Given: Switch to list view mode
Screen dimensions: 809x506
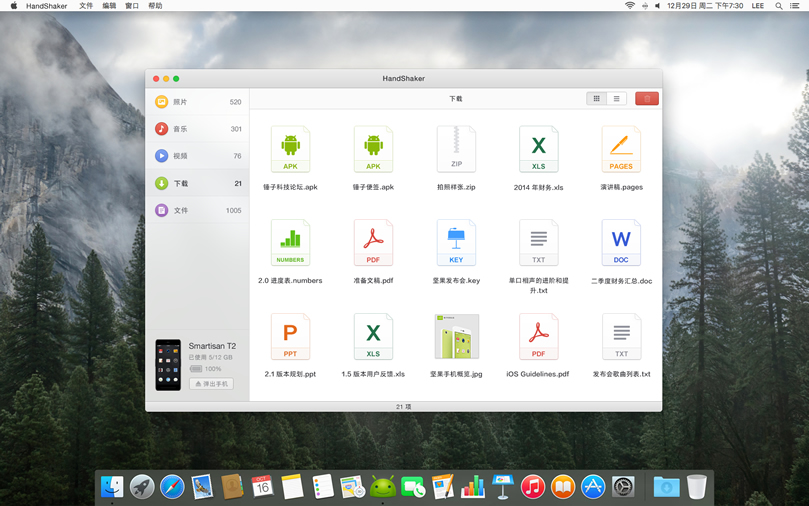Looking at the screenshot, I should tap(617, 99).
